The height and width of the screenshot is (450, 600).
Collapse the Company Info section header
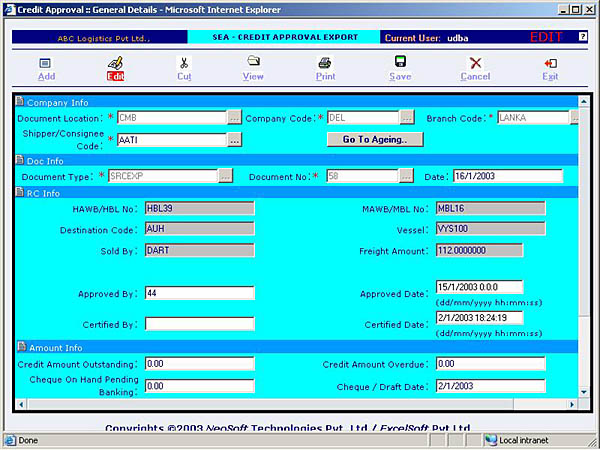pos(22,101)
